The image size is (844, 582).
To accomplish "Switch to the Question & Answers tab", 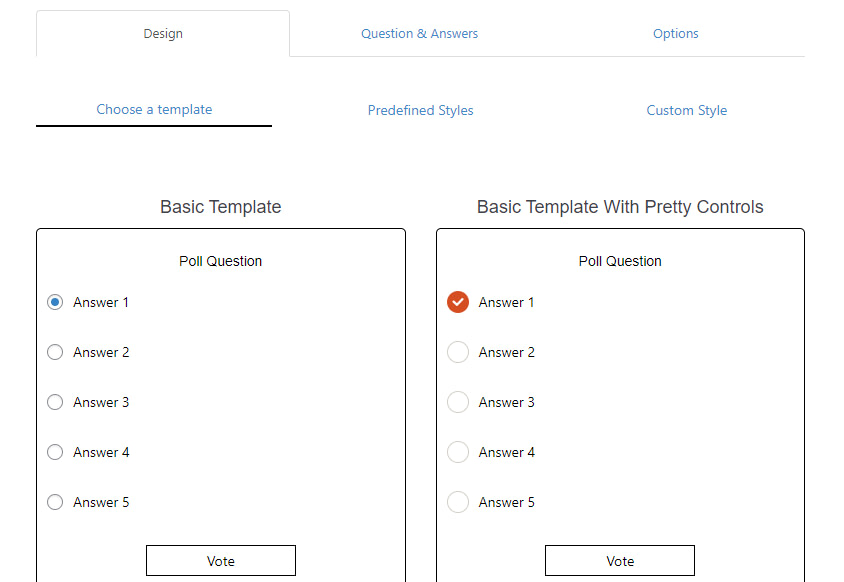I will (x=419, y=33).
